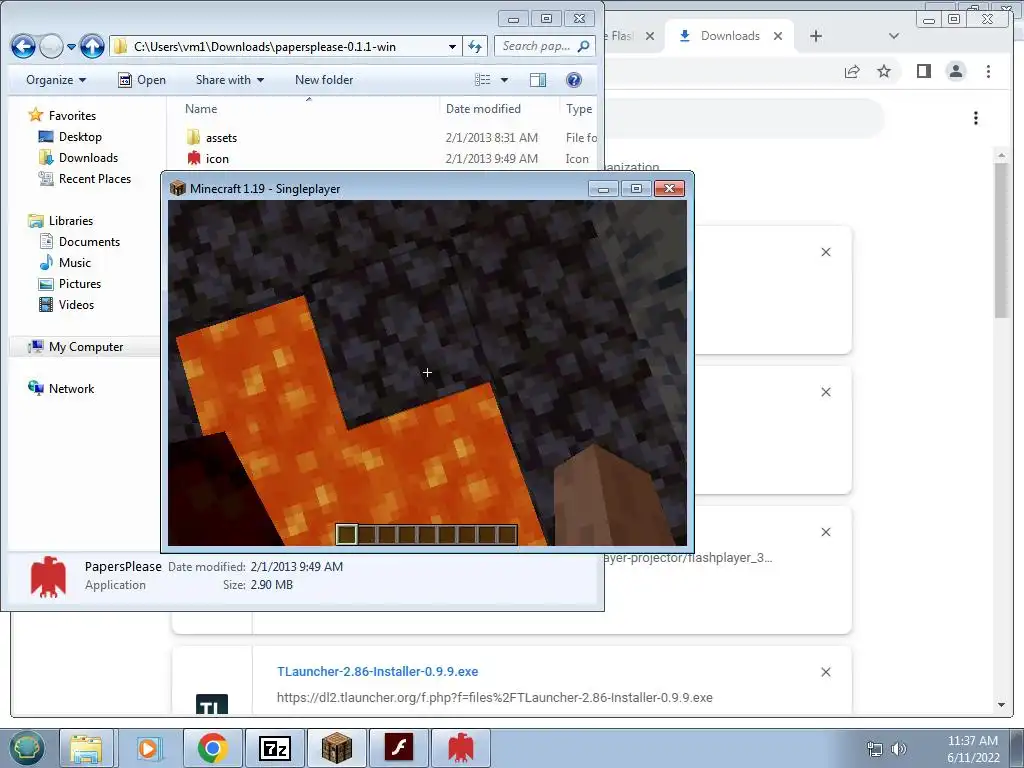
Task: Select Libraries in navigation pane
Action: [71, 221]
